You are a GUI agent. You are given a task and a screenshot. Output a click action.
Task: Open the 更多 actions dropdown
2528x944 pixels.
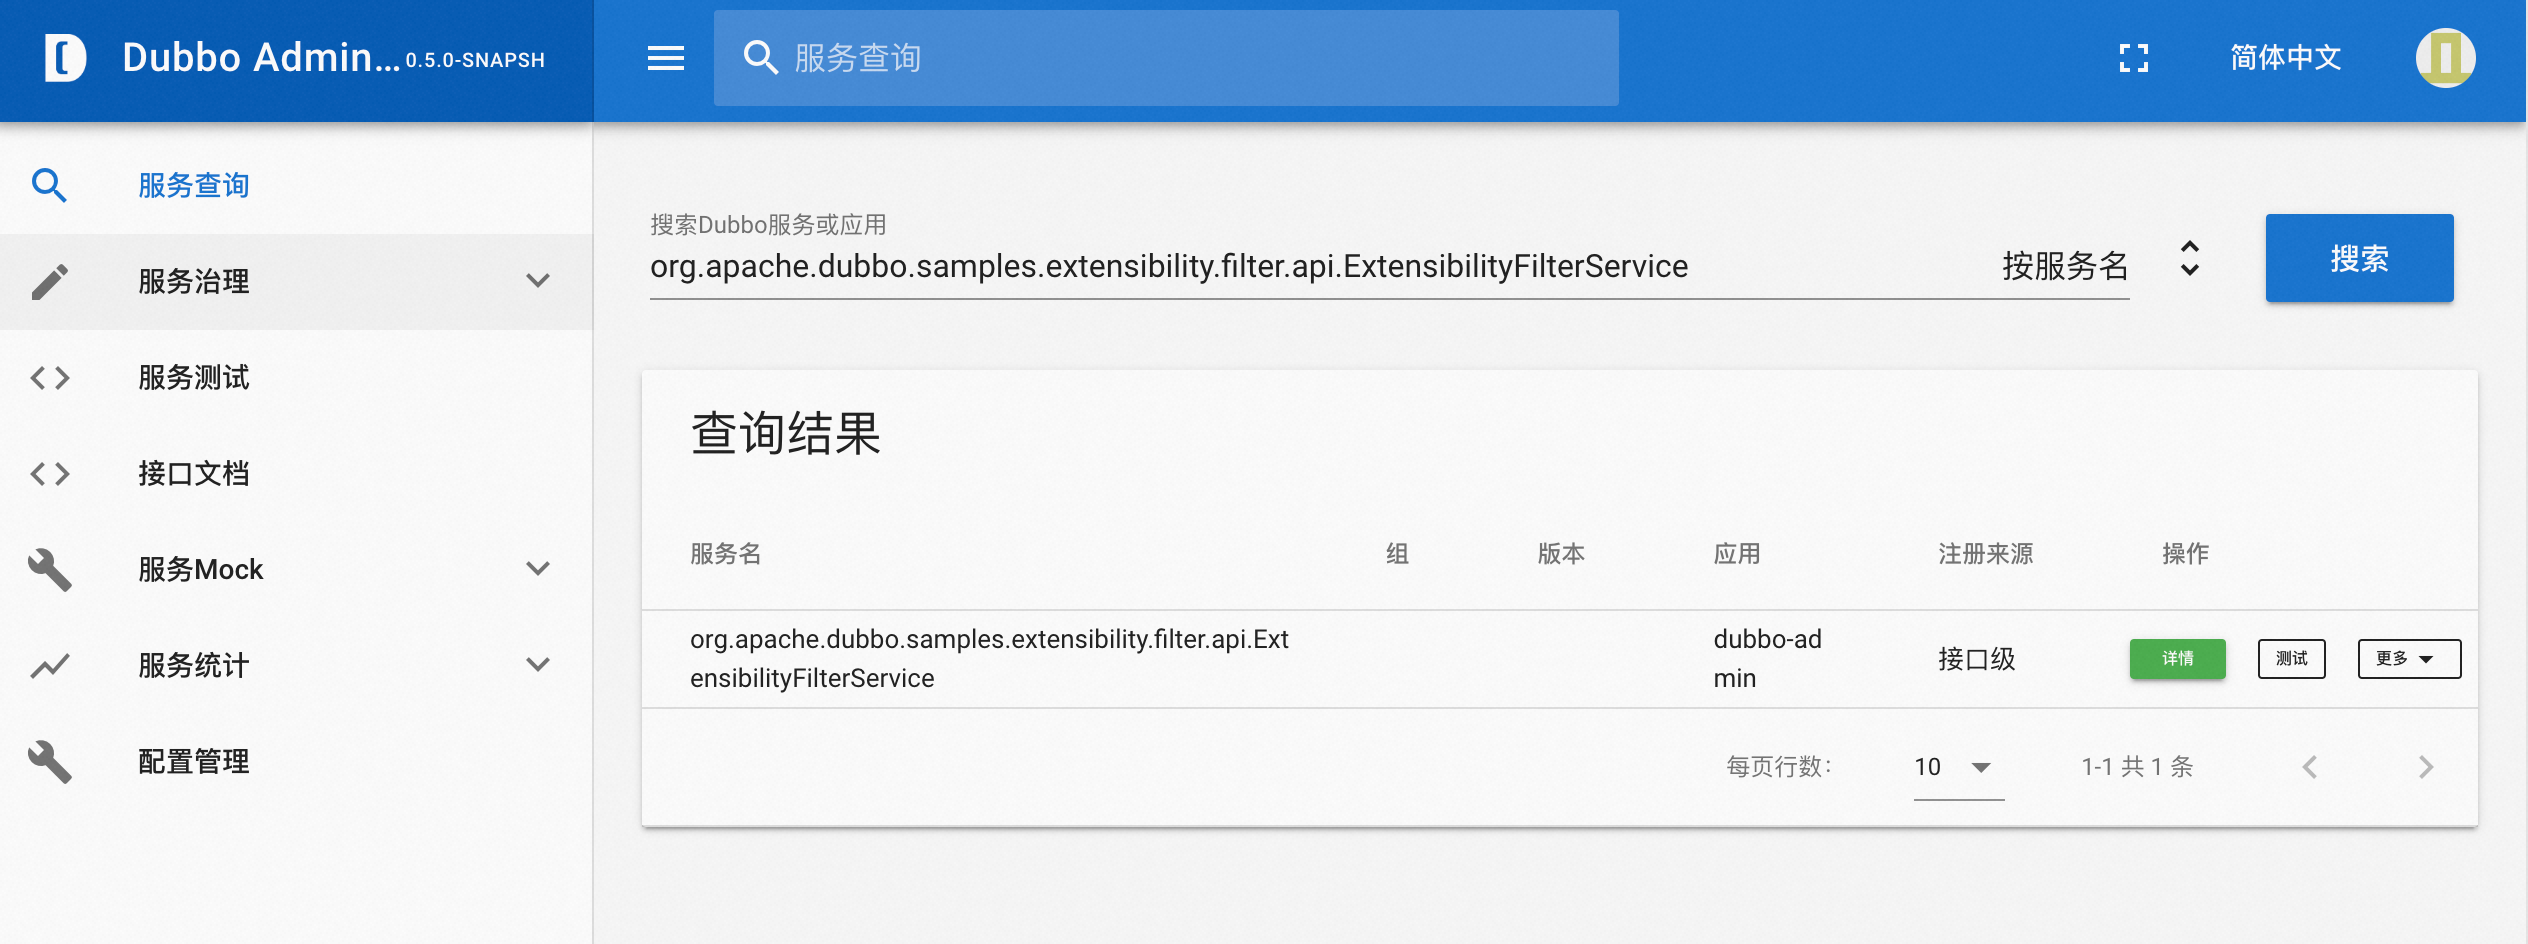coord(2408,659)
